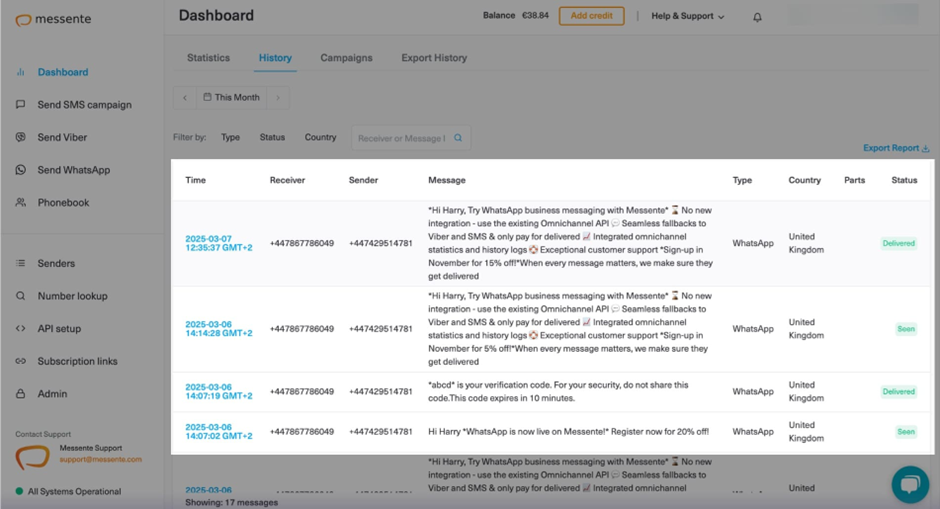
Task: Open the Subscription links page
Action: point(77,362)
